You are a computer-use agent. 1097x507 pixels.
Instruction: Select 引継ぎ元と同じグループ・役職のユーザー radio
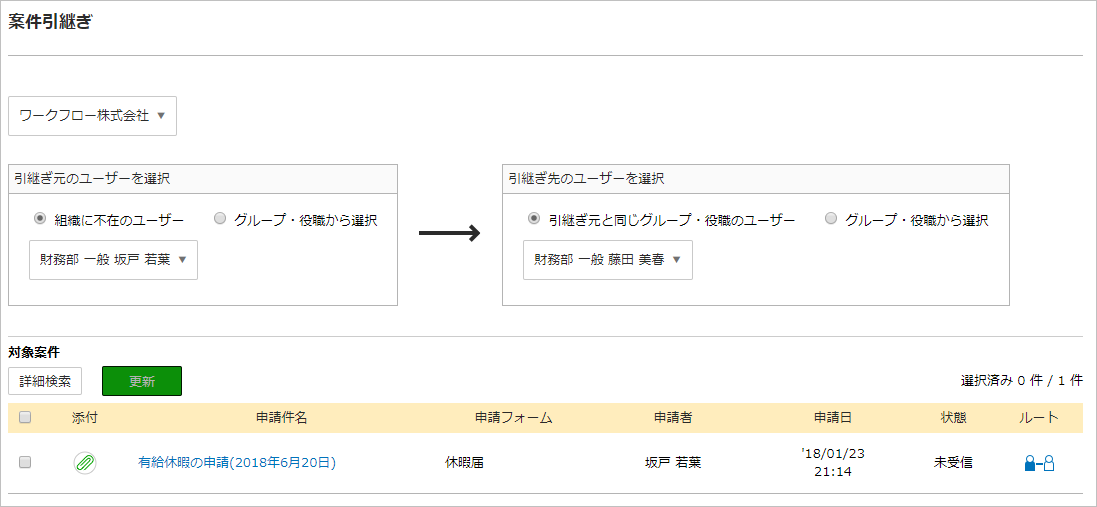[535, 219]
